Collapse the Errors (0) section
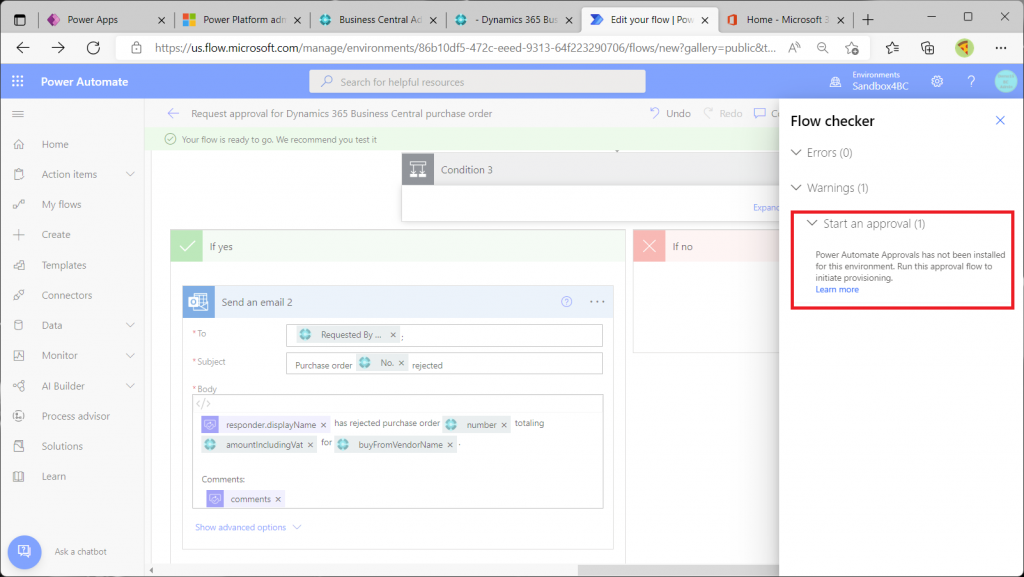 click(x=797, y=153)
